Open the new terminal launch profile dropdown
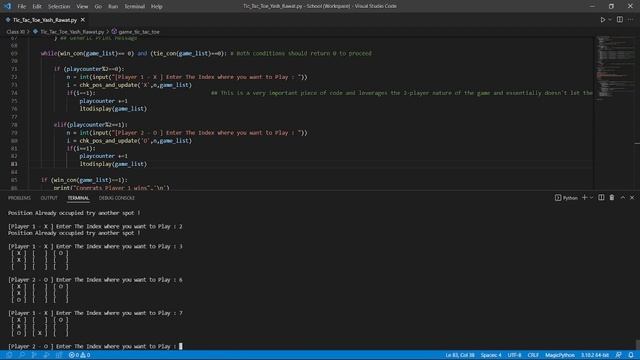 coord(591,198)
